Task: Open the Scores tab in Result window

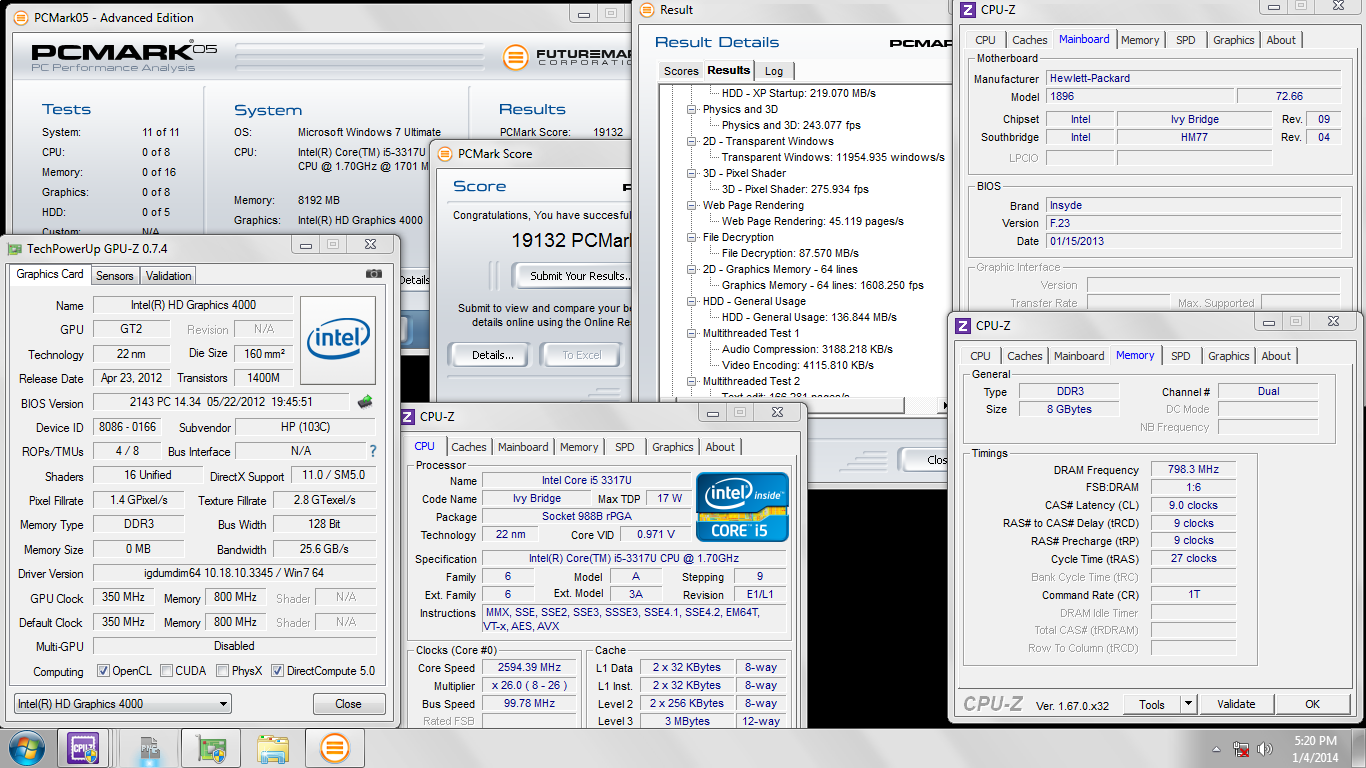Action: pyautogui.click(x=681, y=71)
